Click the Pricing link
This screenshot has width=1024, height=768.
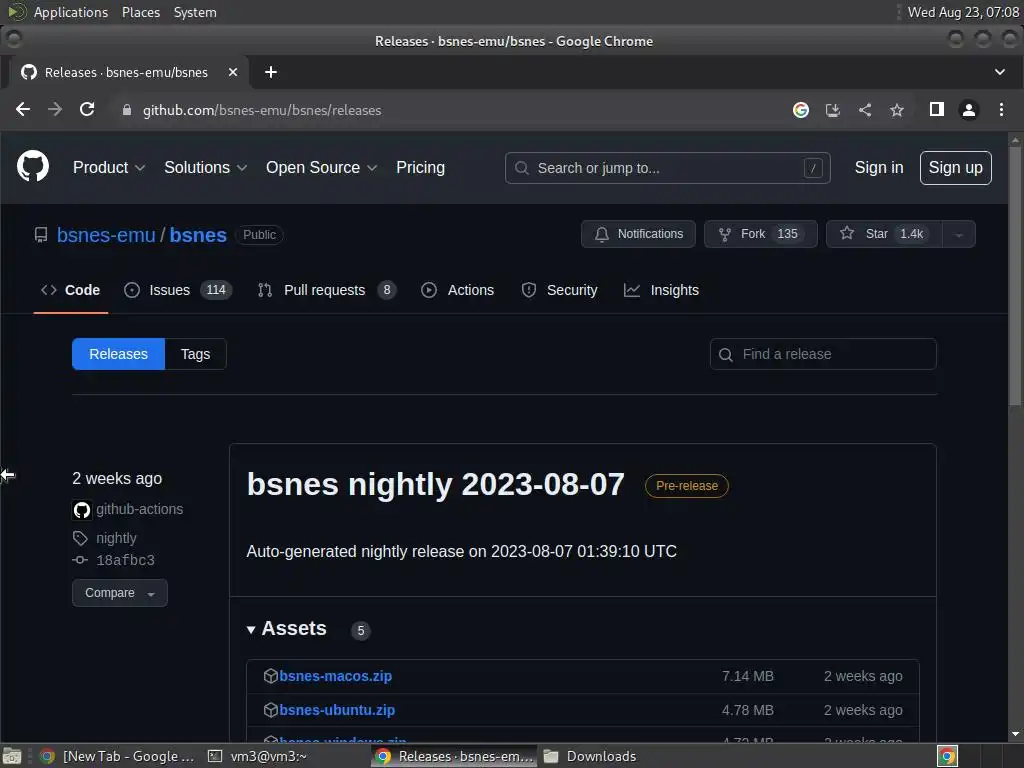tap(421, 168)
